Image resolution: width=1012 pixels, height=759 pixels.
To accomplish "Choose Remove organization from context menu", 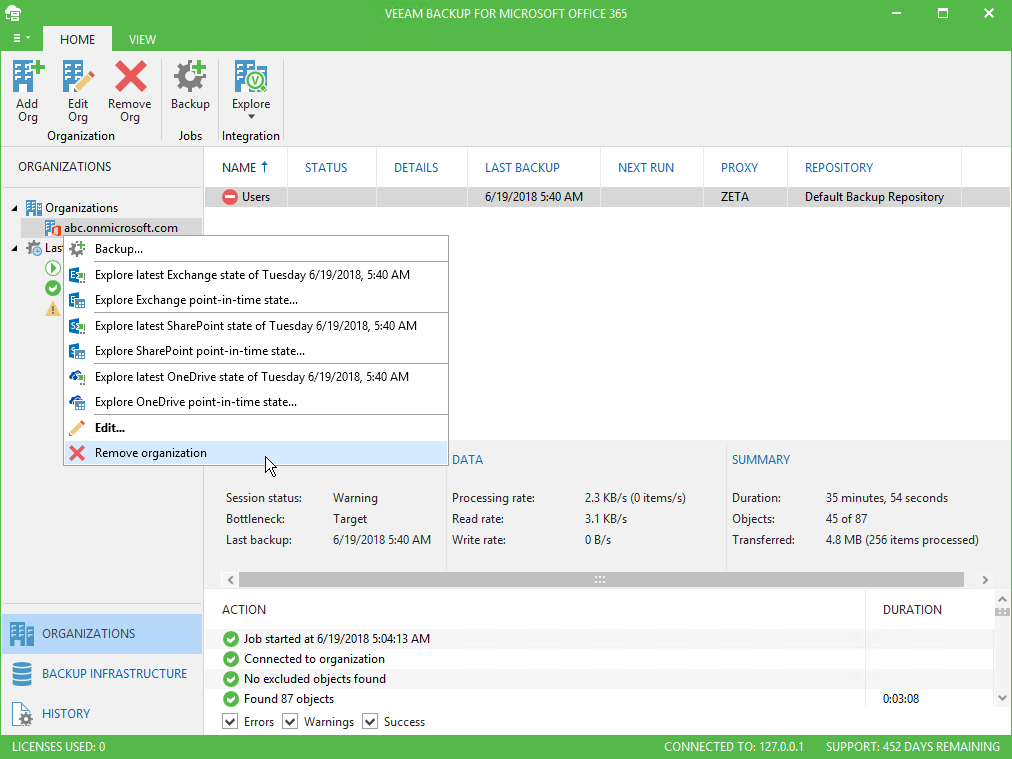I will 256,453.
